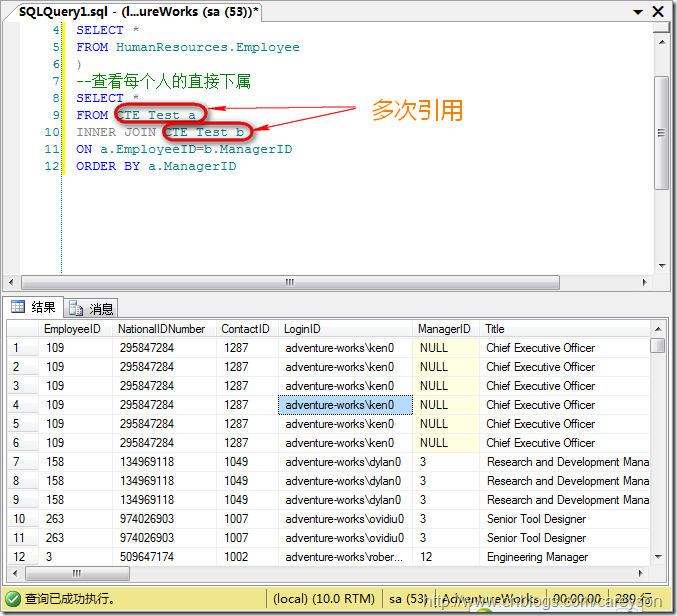Click the messages document icon on 消息 tab

pos(76,308)
